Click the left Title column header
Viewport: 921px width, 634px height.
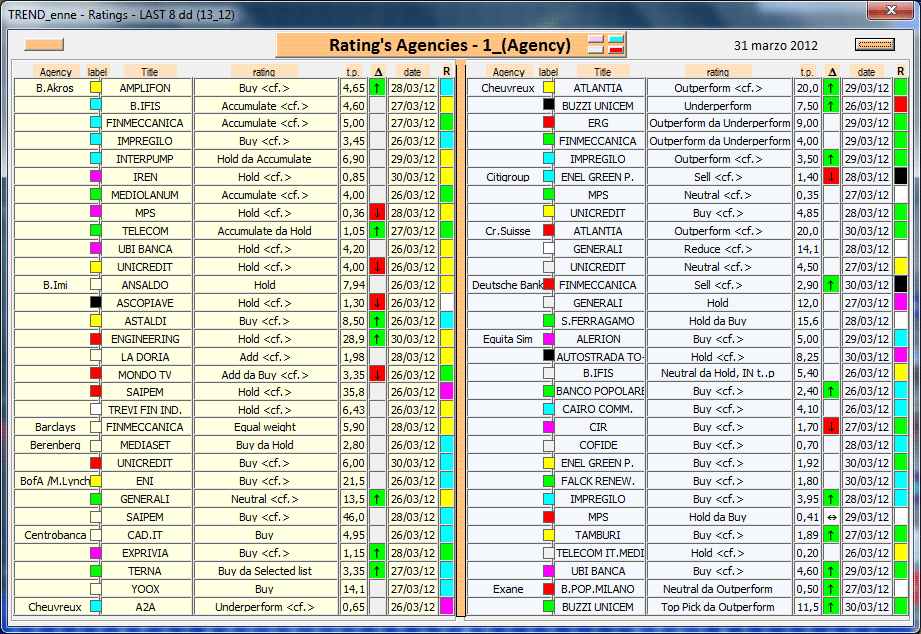coord(150,72)
